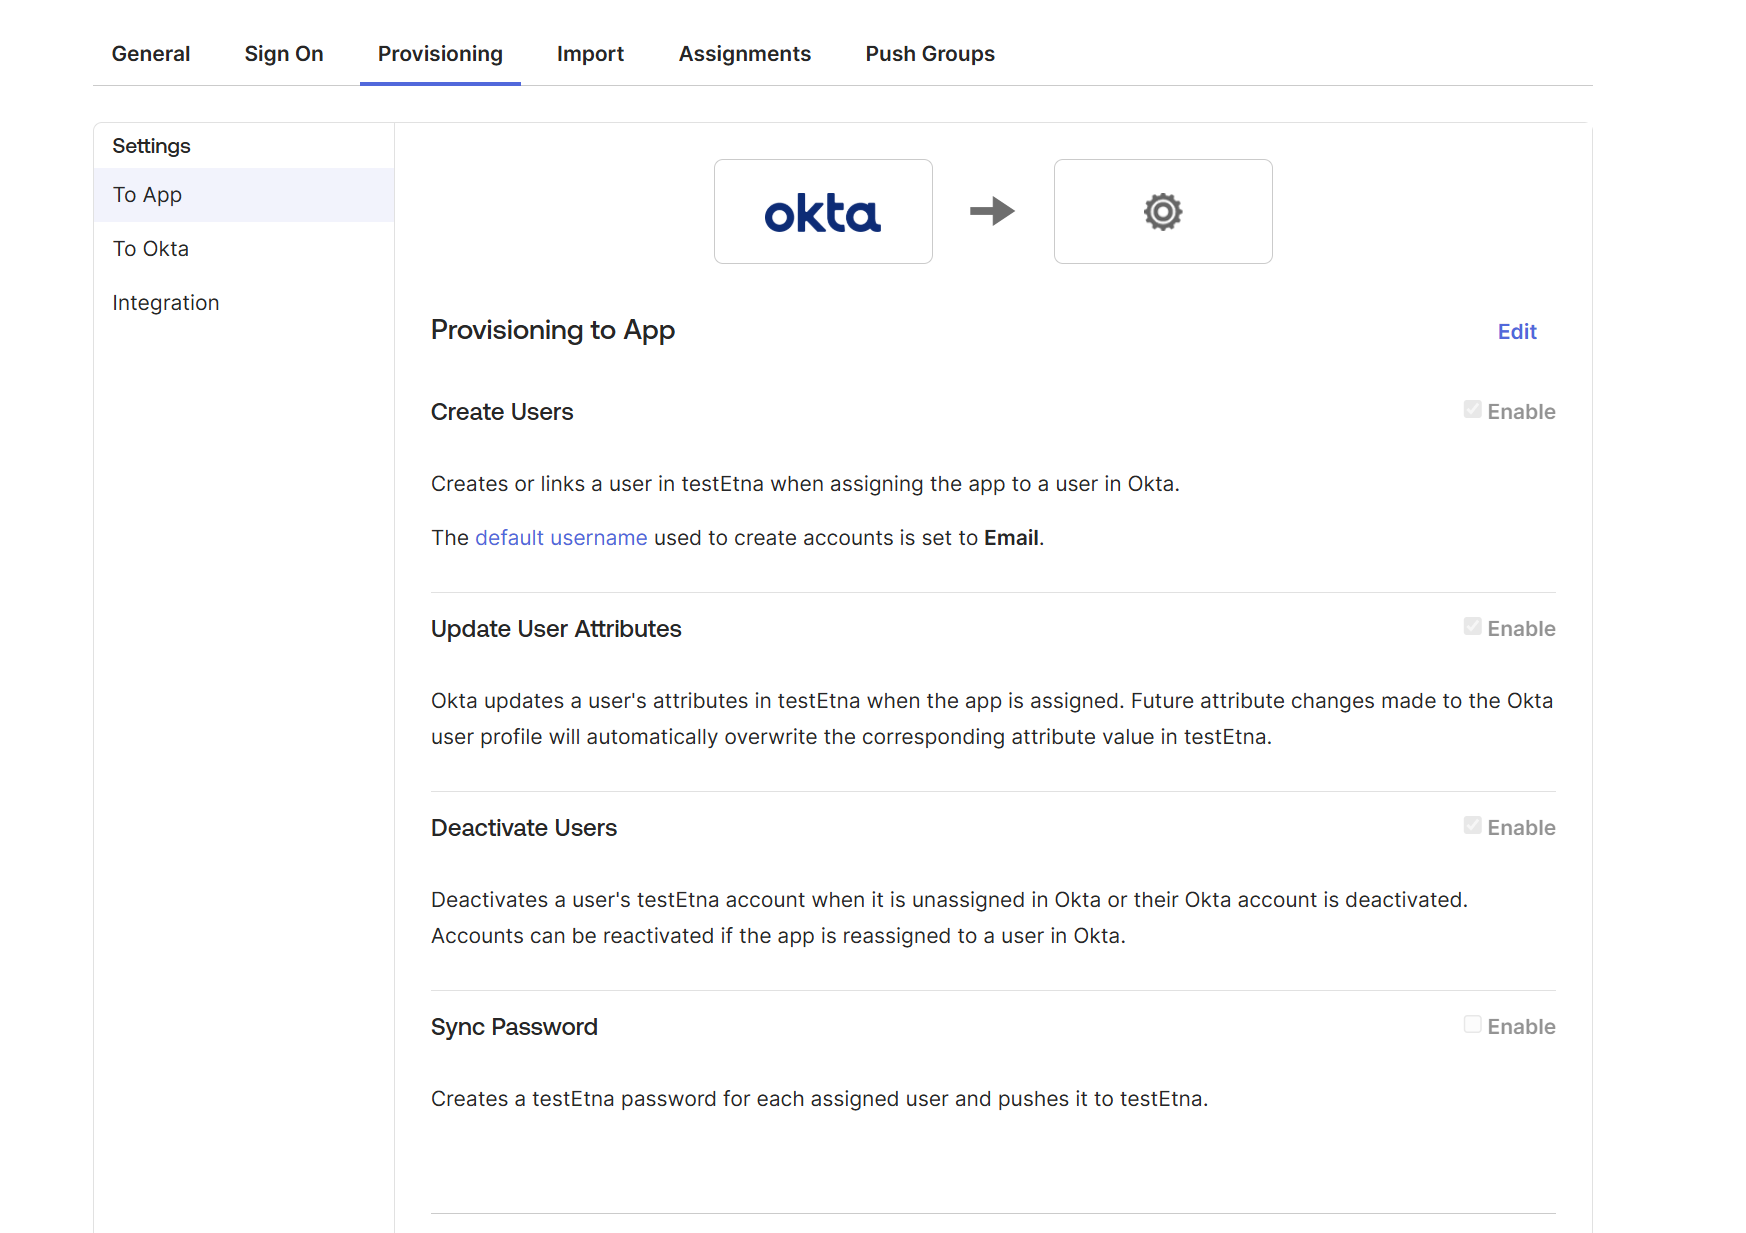Go to the Assignments tab

(x=744, y=54)
